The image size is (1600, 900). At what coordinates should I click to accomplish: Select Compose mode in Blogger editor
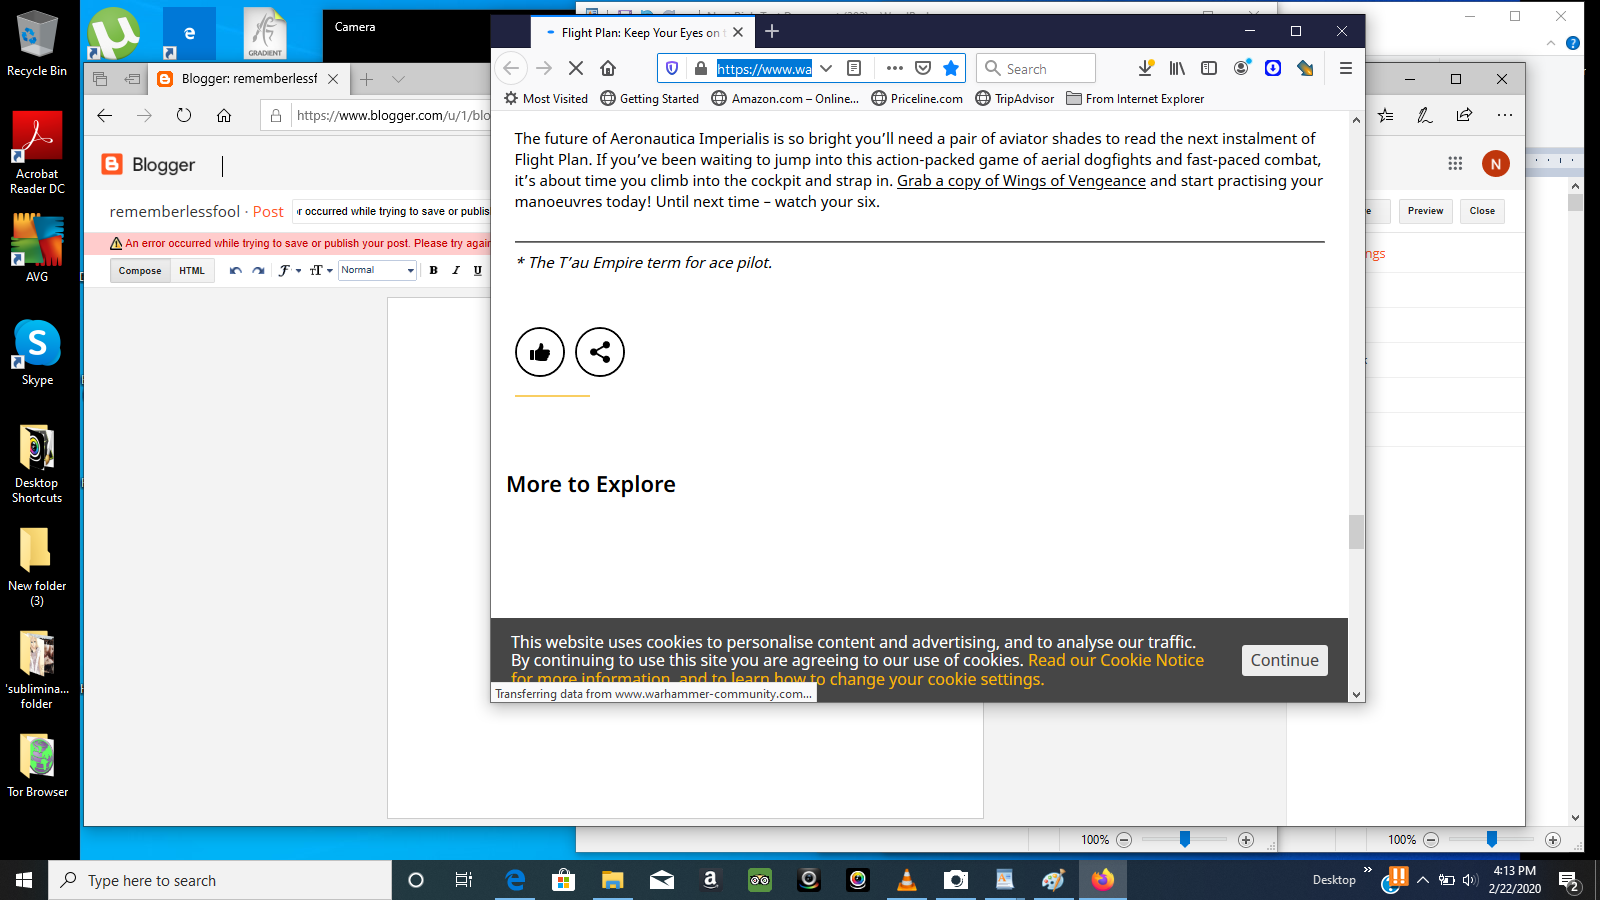click(140, 270)
